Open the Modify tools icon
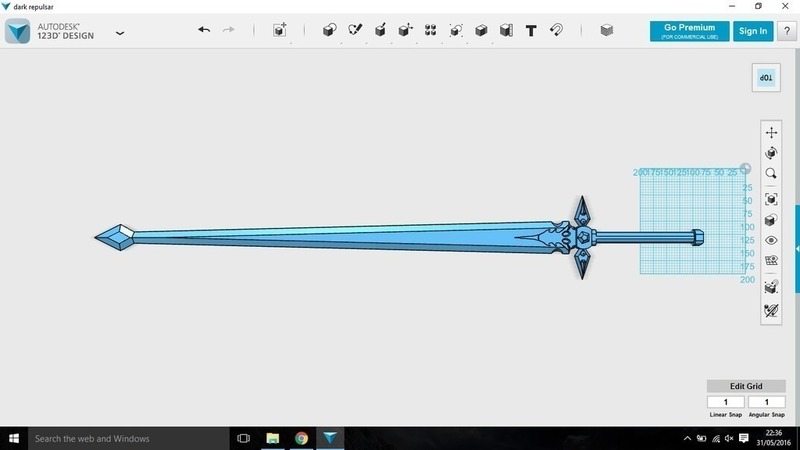Viewport: 800px width, 450px height. (406, 30)
